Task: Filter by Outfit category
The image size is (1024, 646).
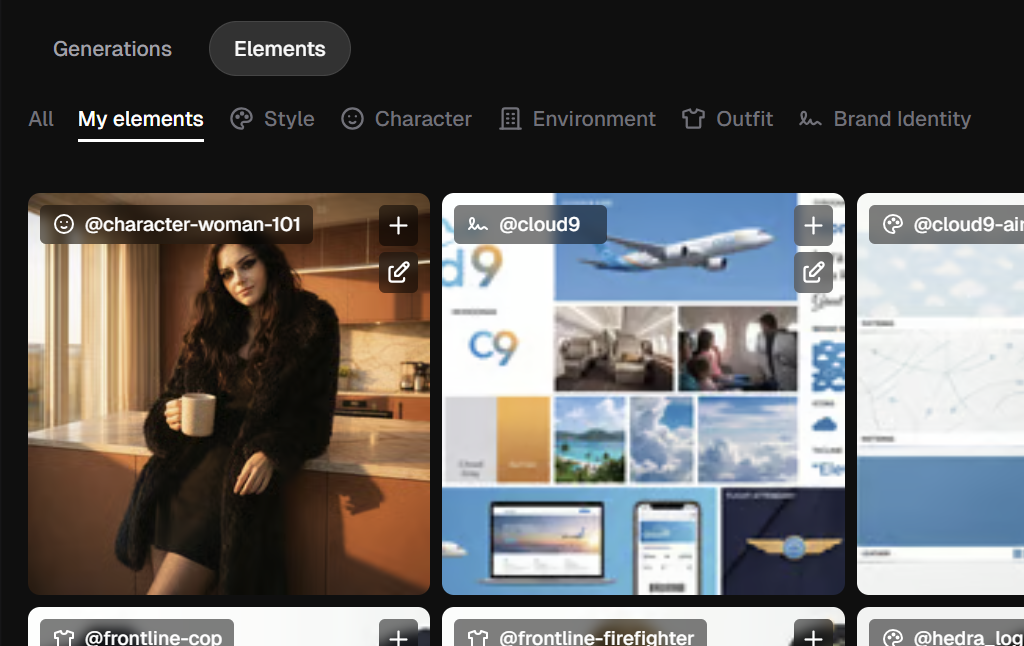Action: pyautogui.click(x=728, y=119)
